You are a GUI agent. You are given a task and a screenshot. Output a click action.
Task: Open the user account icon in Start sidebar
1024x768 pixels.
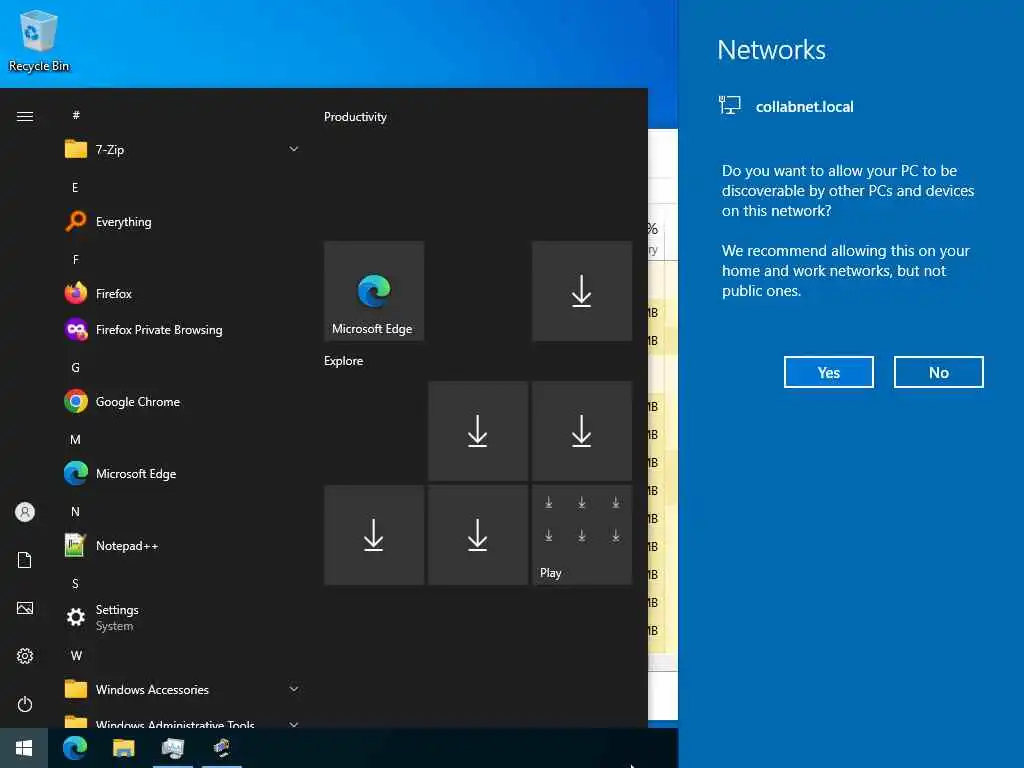[x=25, y=512]
